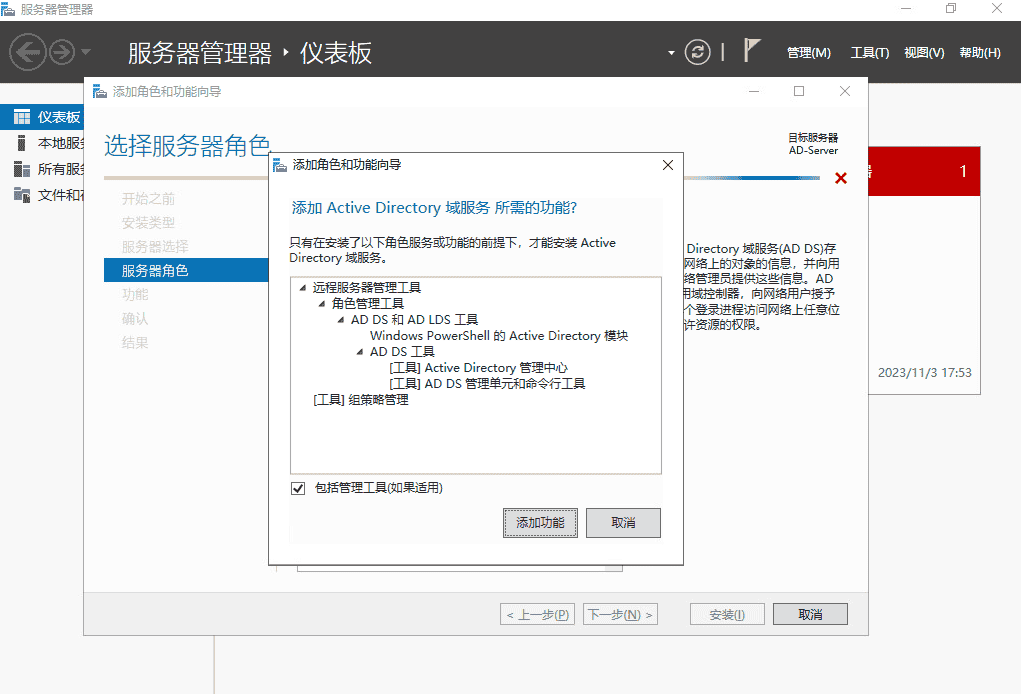Click the blue progress bar in wizard header

point(750,178)
